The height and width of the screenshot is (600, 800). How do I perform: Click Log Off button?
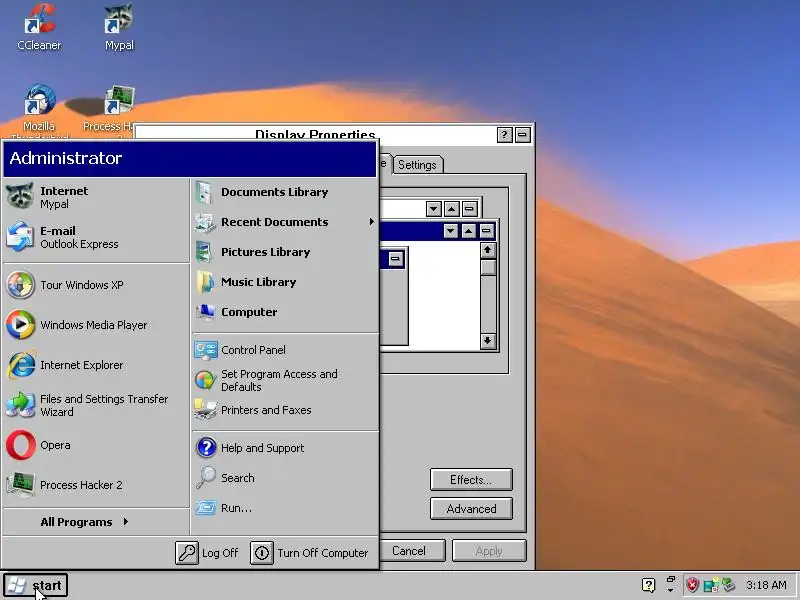click(x=207, y=553)
